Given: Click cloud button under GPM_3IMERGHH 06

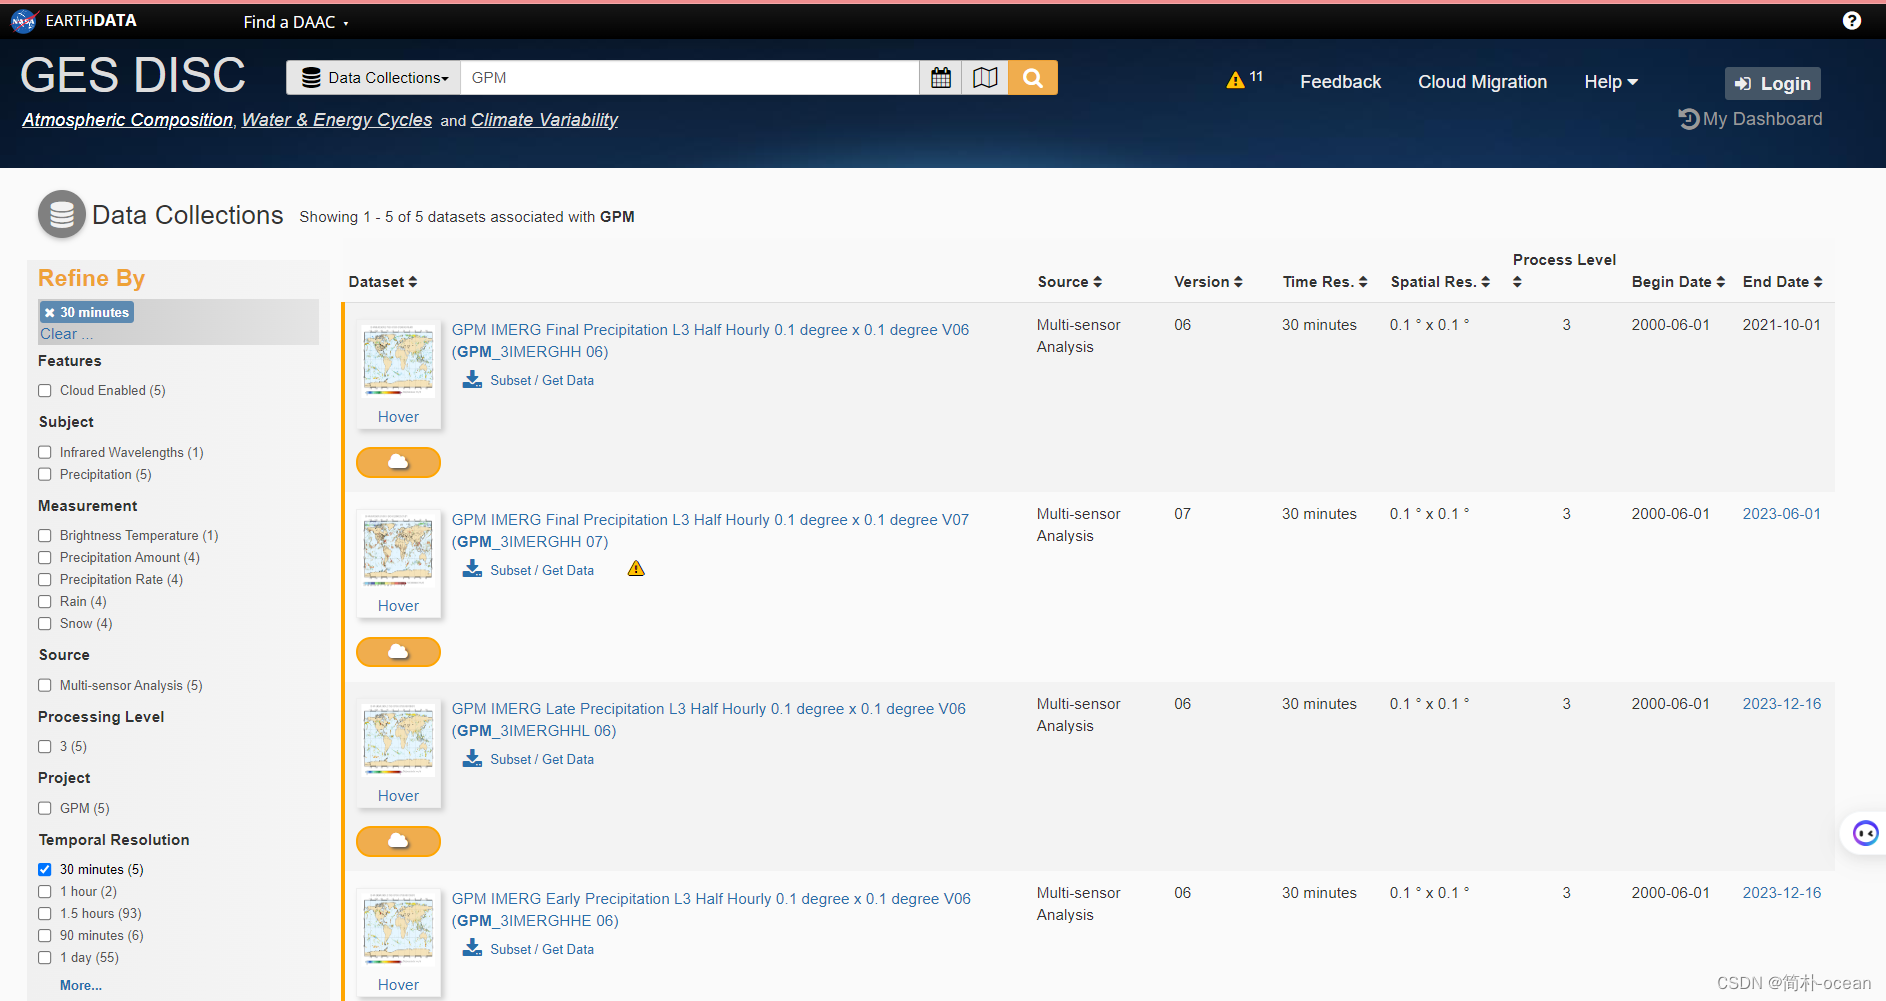Looking at the screenshot, I should (398, 462).
